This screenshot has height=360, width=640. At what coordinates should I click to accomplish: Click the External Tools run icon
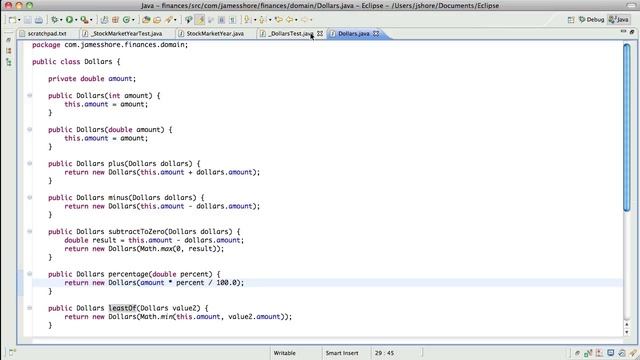pyautogui.click(x=84, y=20)
